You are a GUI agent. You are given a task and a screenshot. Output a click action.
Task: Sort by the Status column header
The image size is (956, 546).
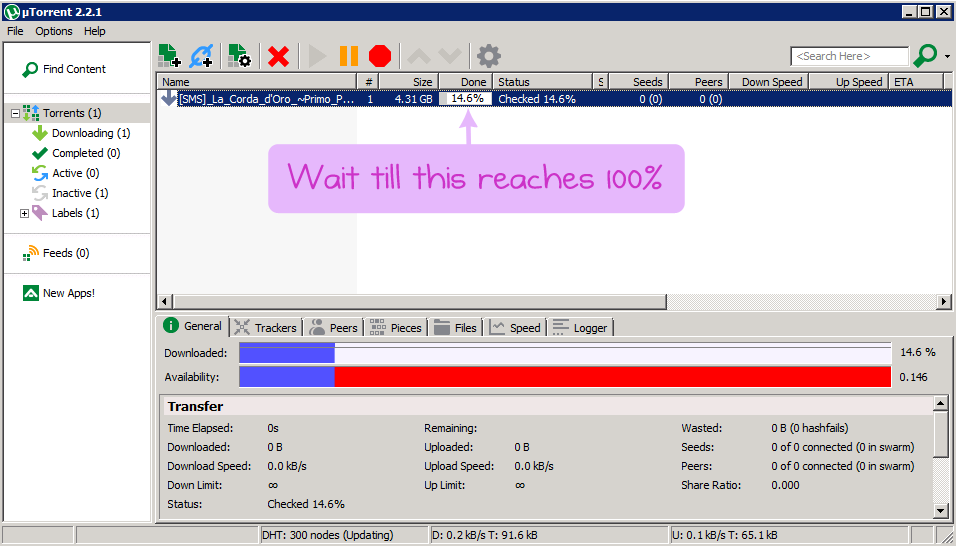pyautogui.click(x=543, y=82)
